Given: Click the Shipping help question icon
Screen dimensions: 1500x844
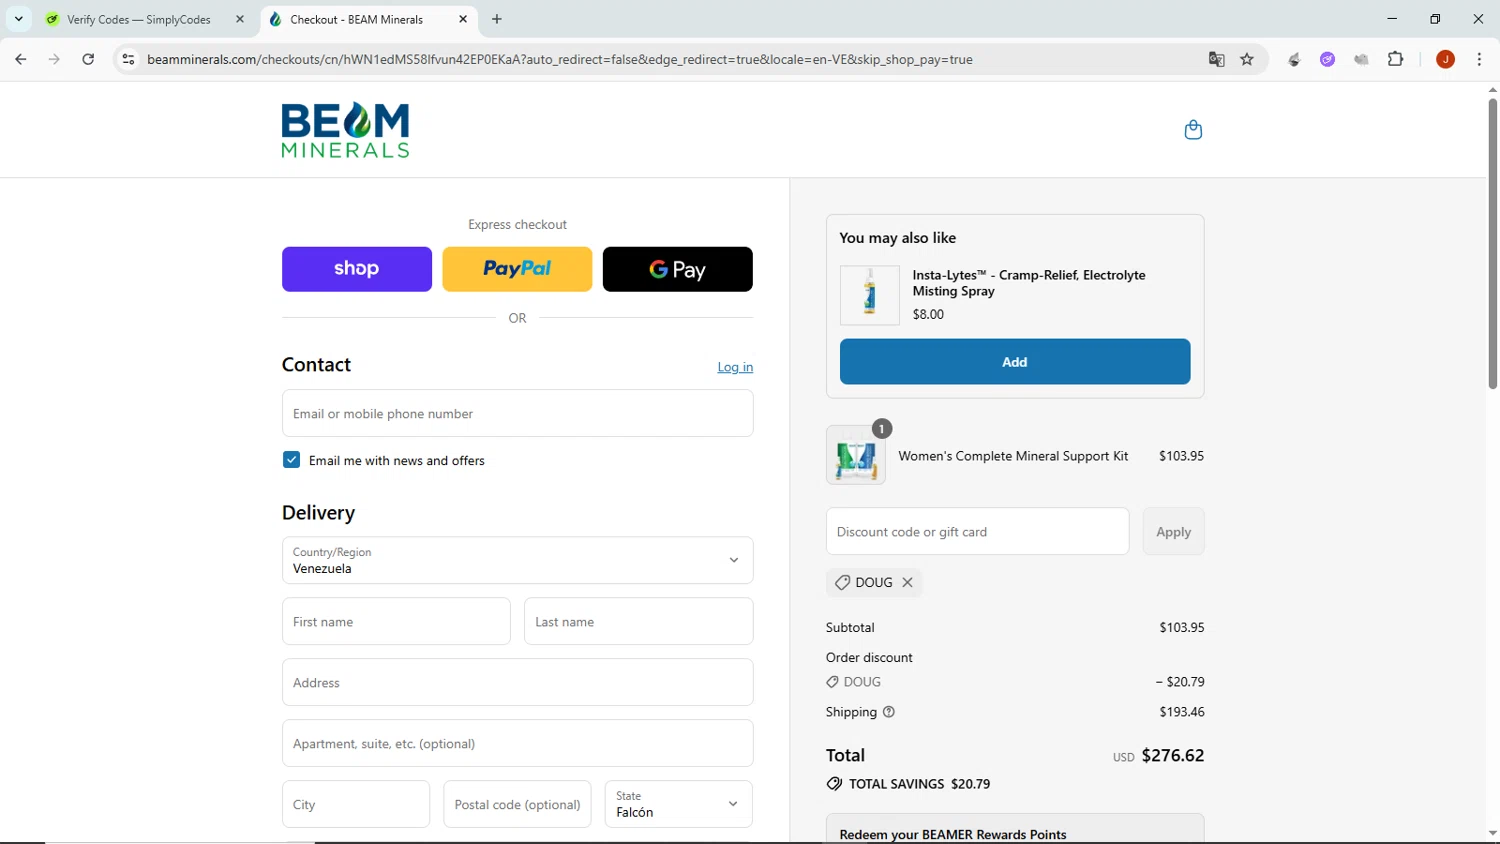Looking at the screenshot, I should pyautogui.click(x=889, y=712).
